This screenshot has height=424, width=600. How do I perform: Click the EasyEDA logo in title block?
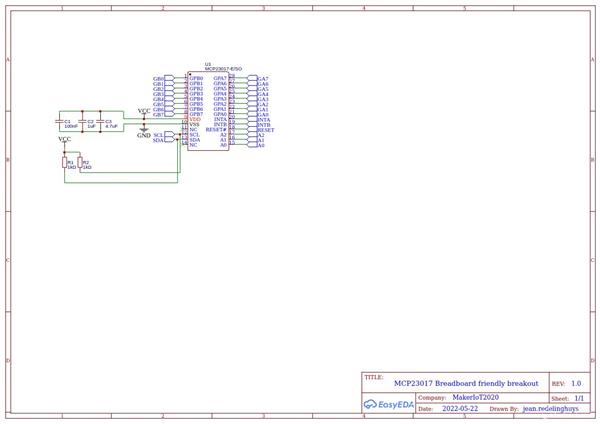click(388, 404)
